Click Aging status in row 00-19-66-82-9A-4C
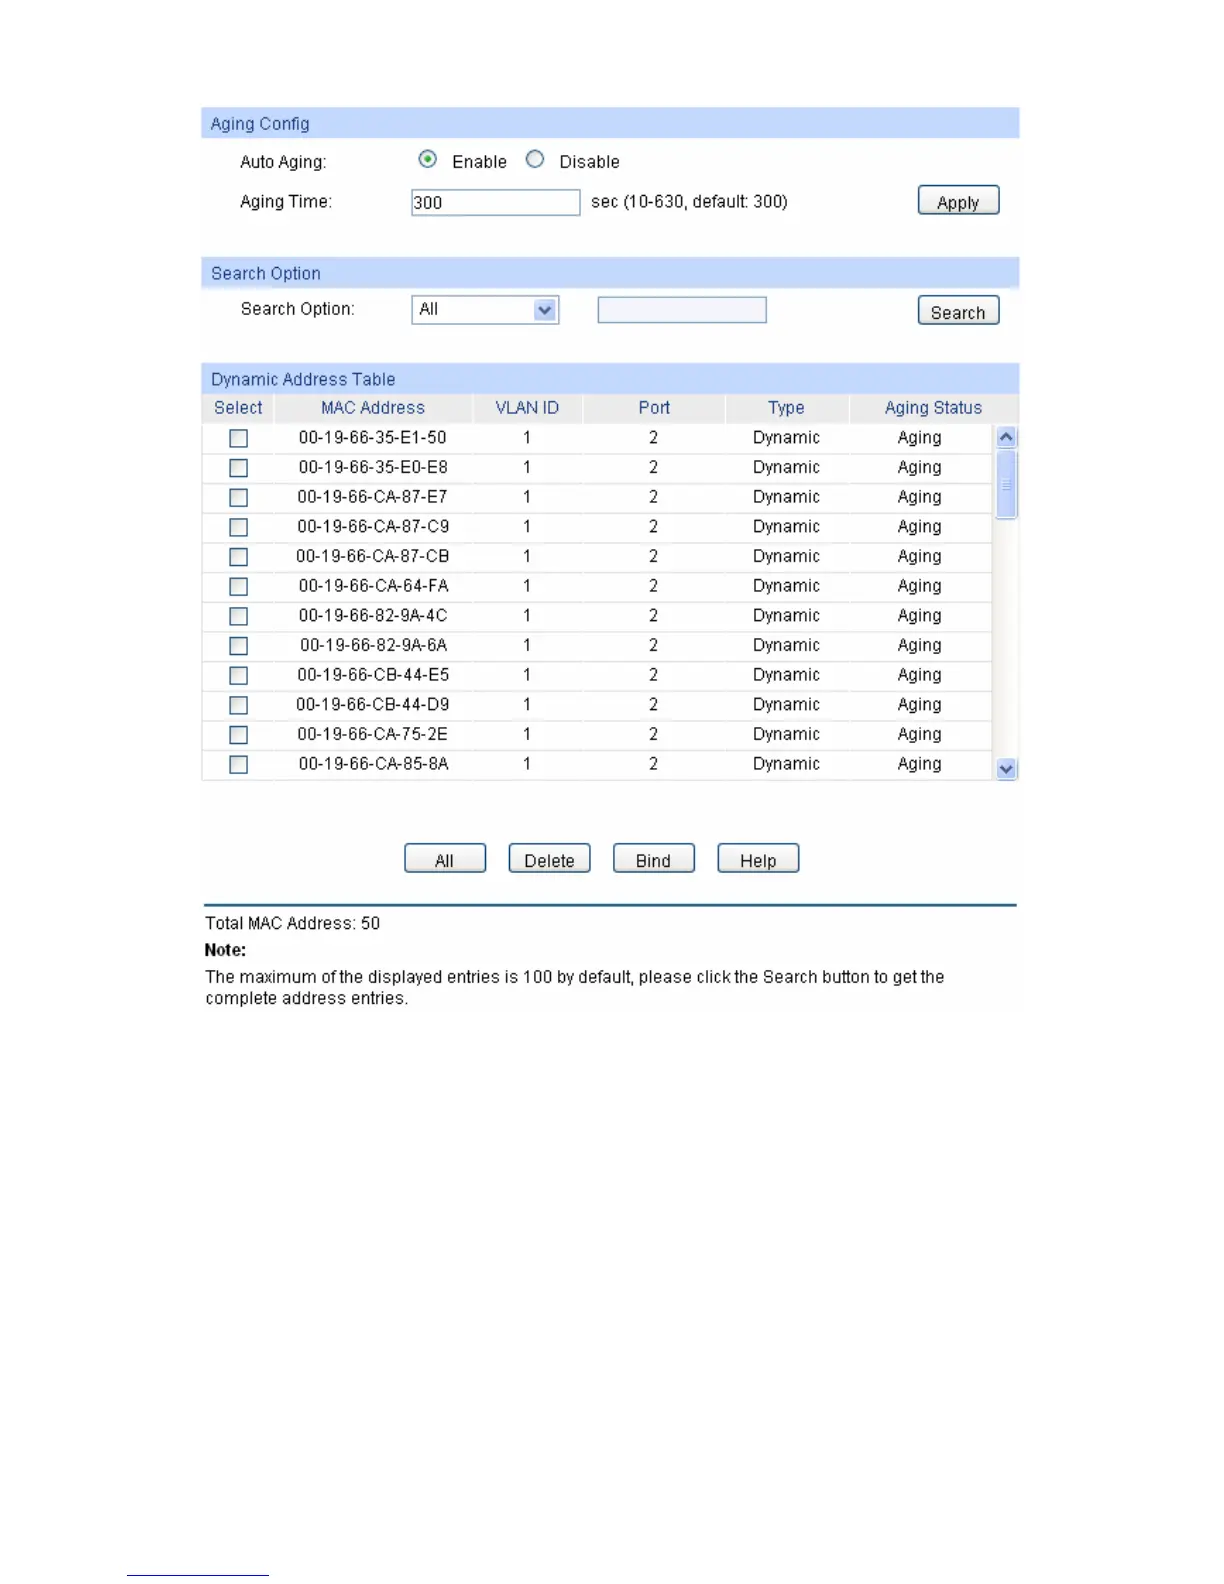Viewport: 1224px width, 1584px height. tap(919, 616)
